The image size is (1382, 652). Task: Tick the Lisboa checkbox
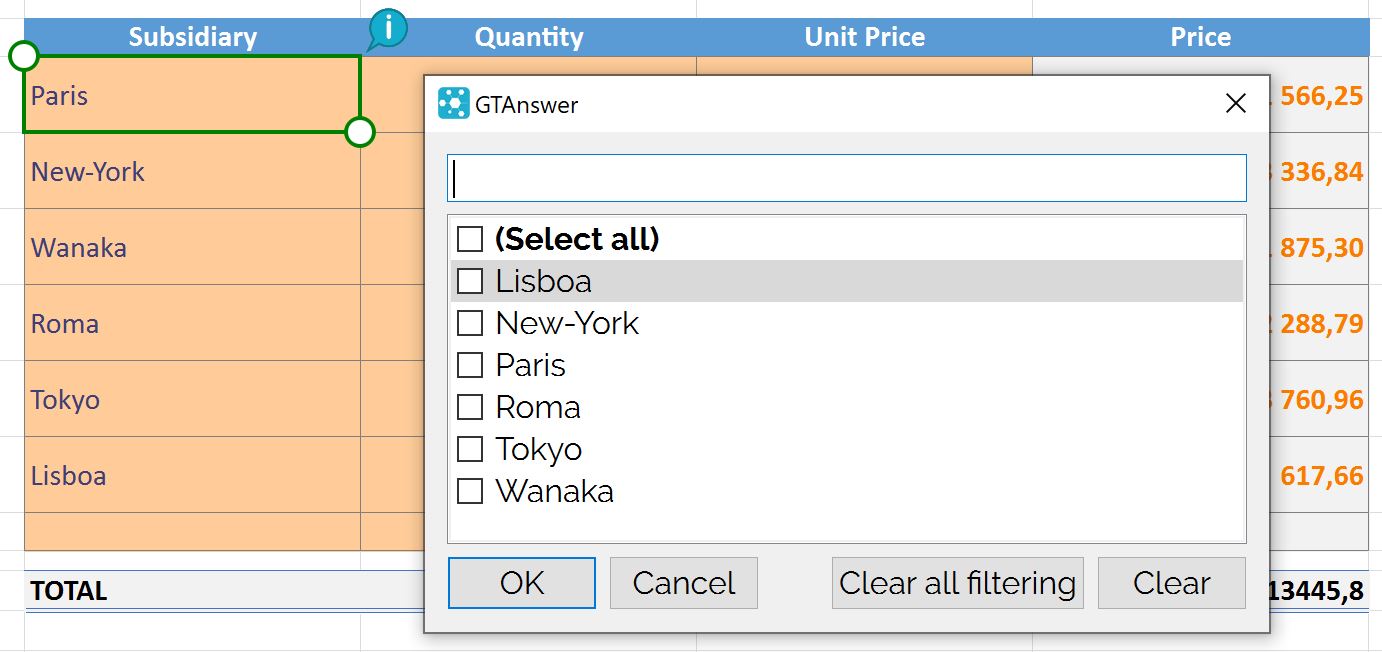point(470,281)
